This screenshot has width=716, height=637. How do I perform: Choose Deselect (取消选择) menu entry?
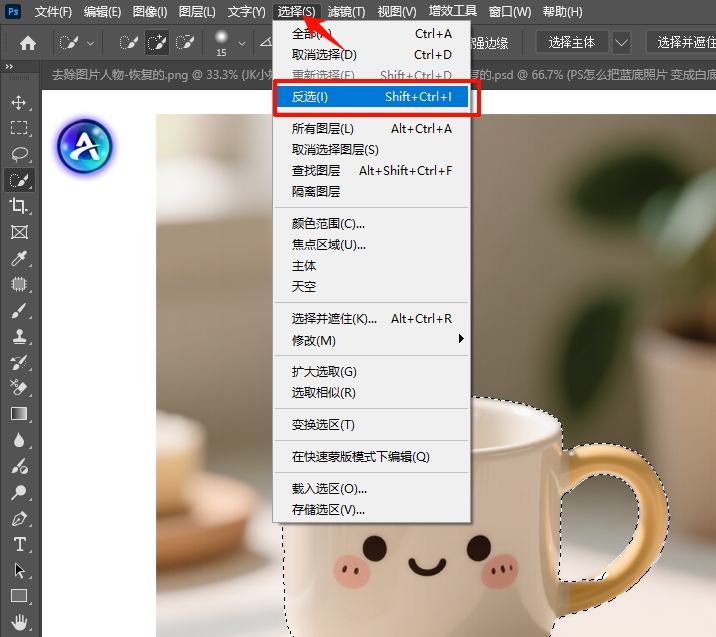pos(372,55)
